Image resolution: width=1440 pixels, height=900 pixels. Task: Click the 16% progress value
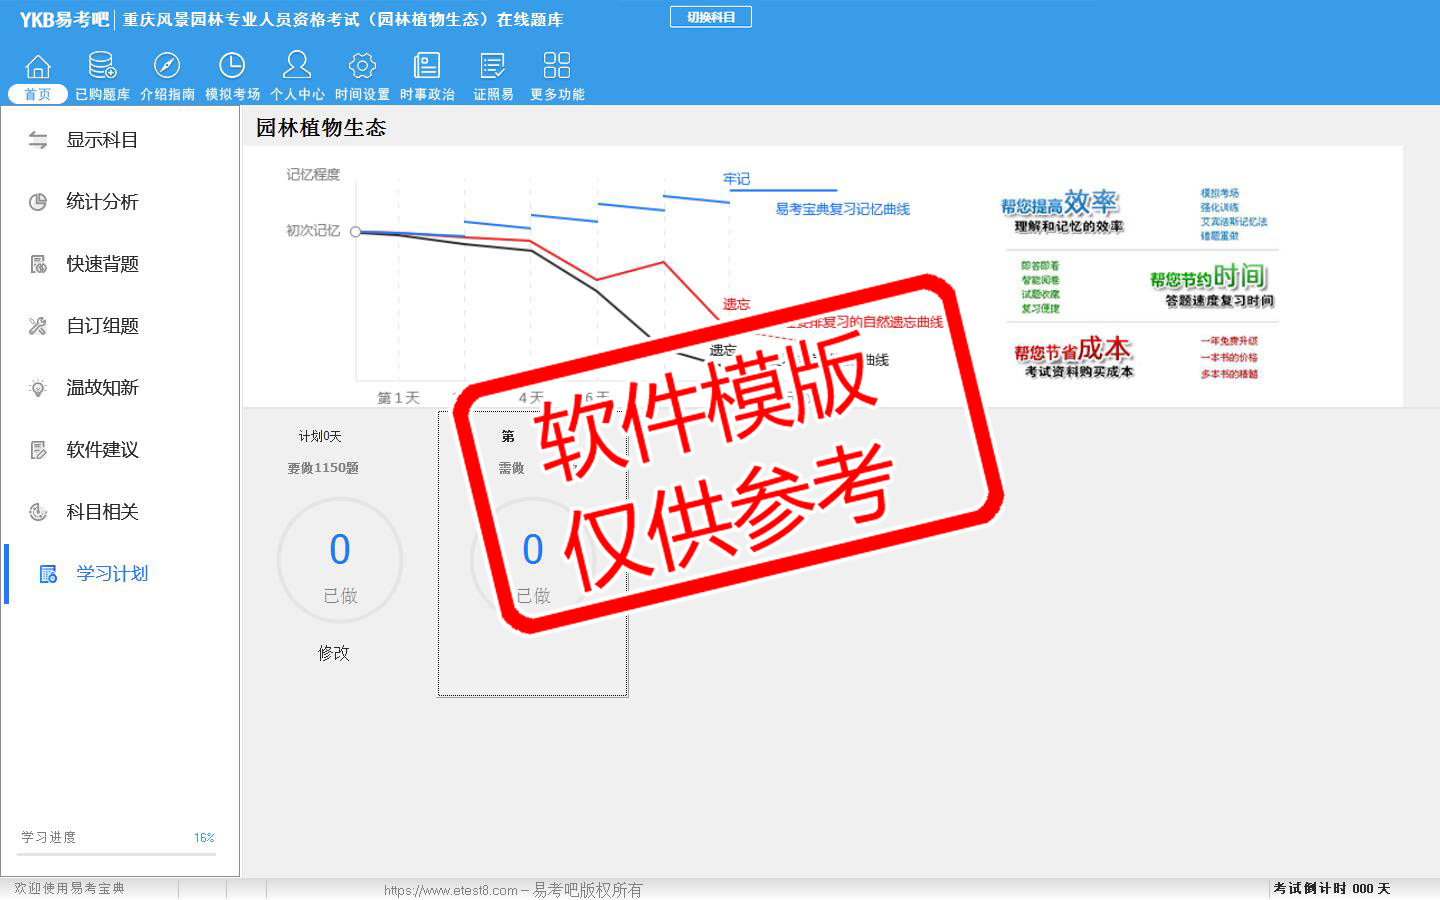(204, 838)
